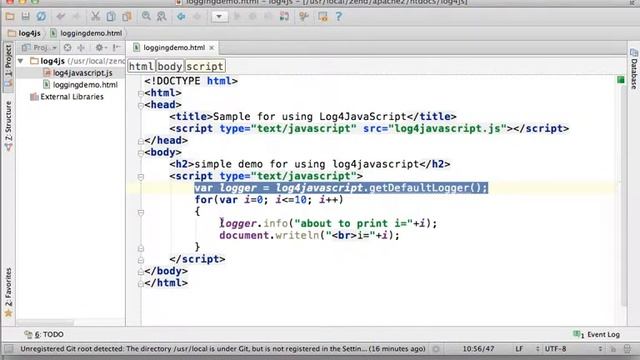
Task: Click the Collapse All icon in Project panel
Action: [x=81, y=48]
